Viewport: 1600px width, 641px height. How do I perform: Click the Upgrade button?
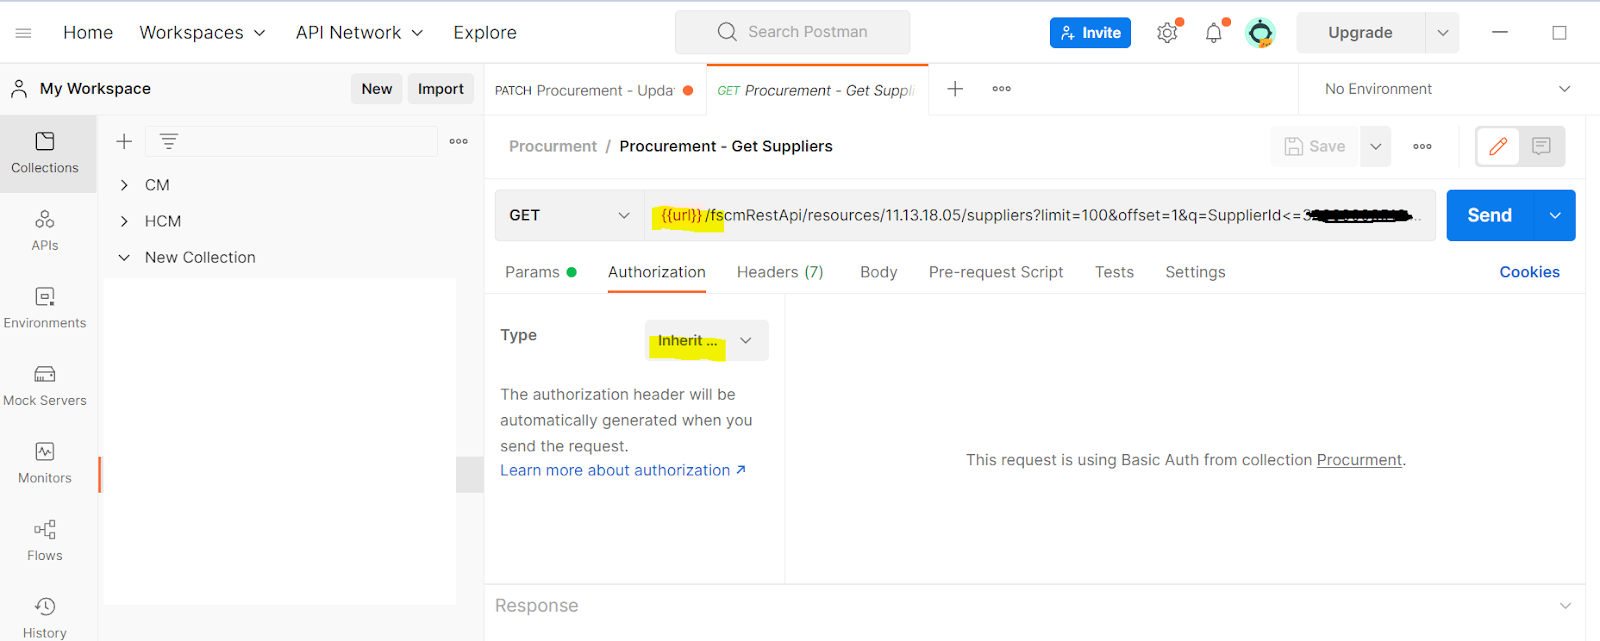pyautogui.click(x=1360, y=33)
